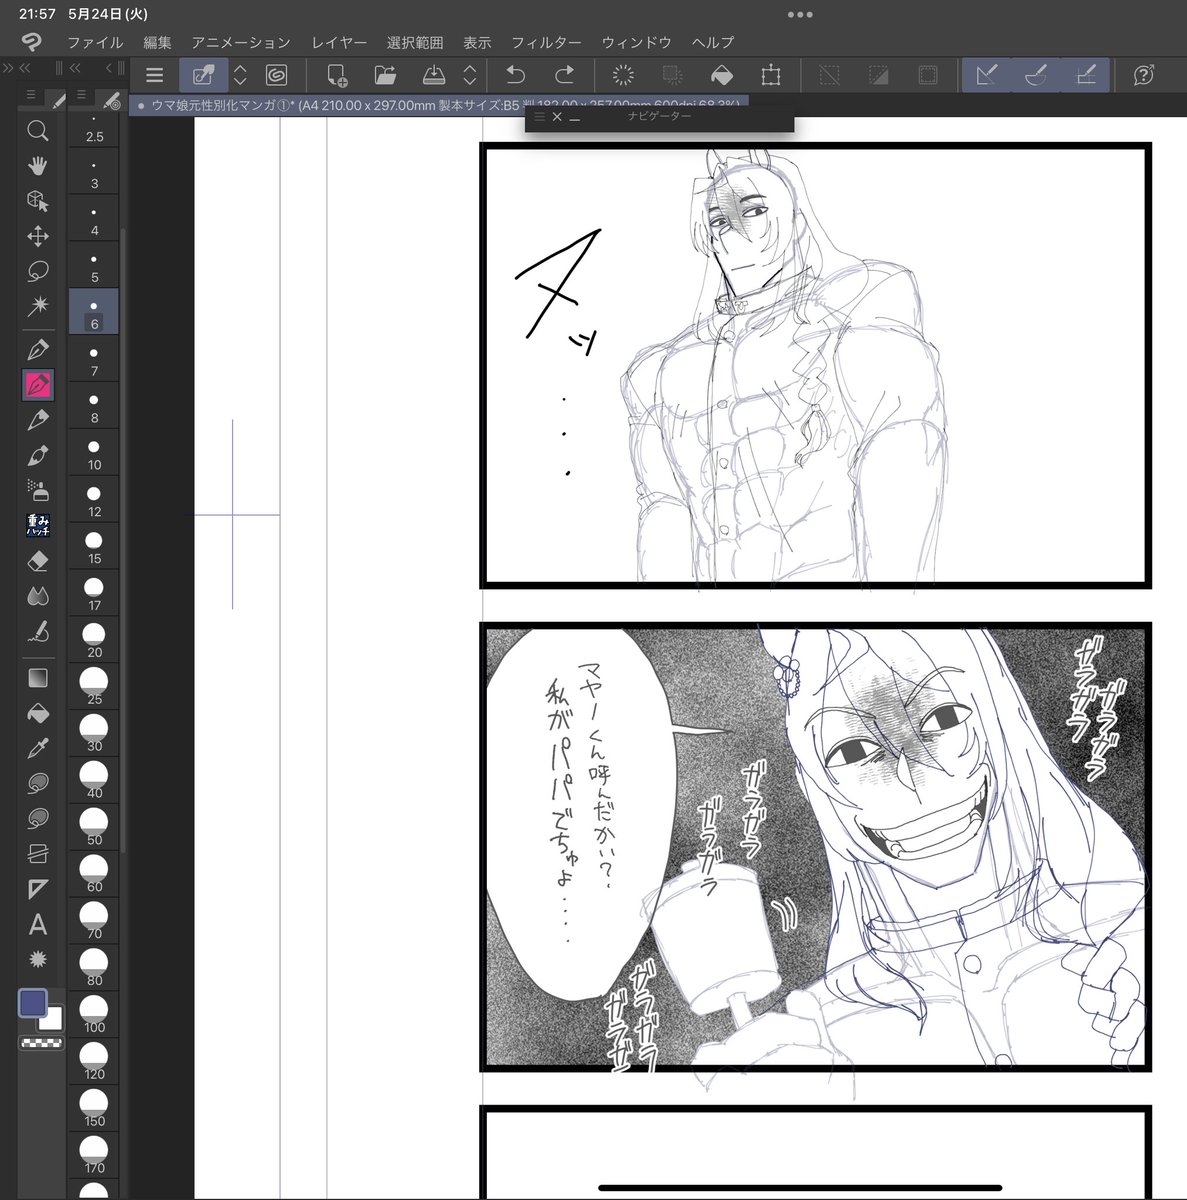
Task: Expand palette dock with >> arrows
Action: 8,67
